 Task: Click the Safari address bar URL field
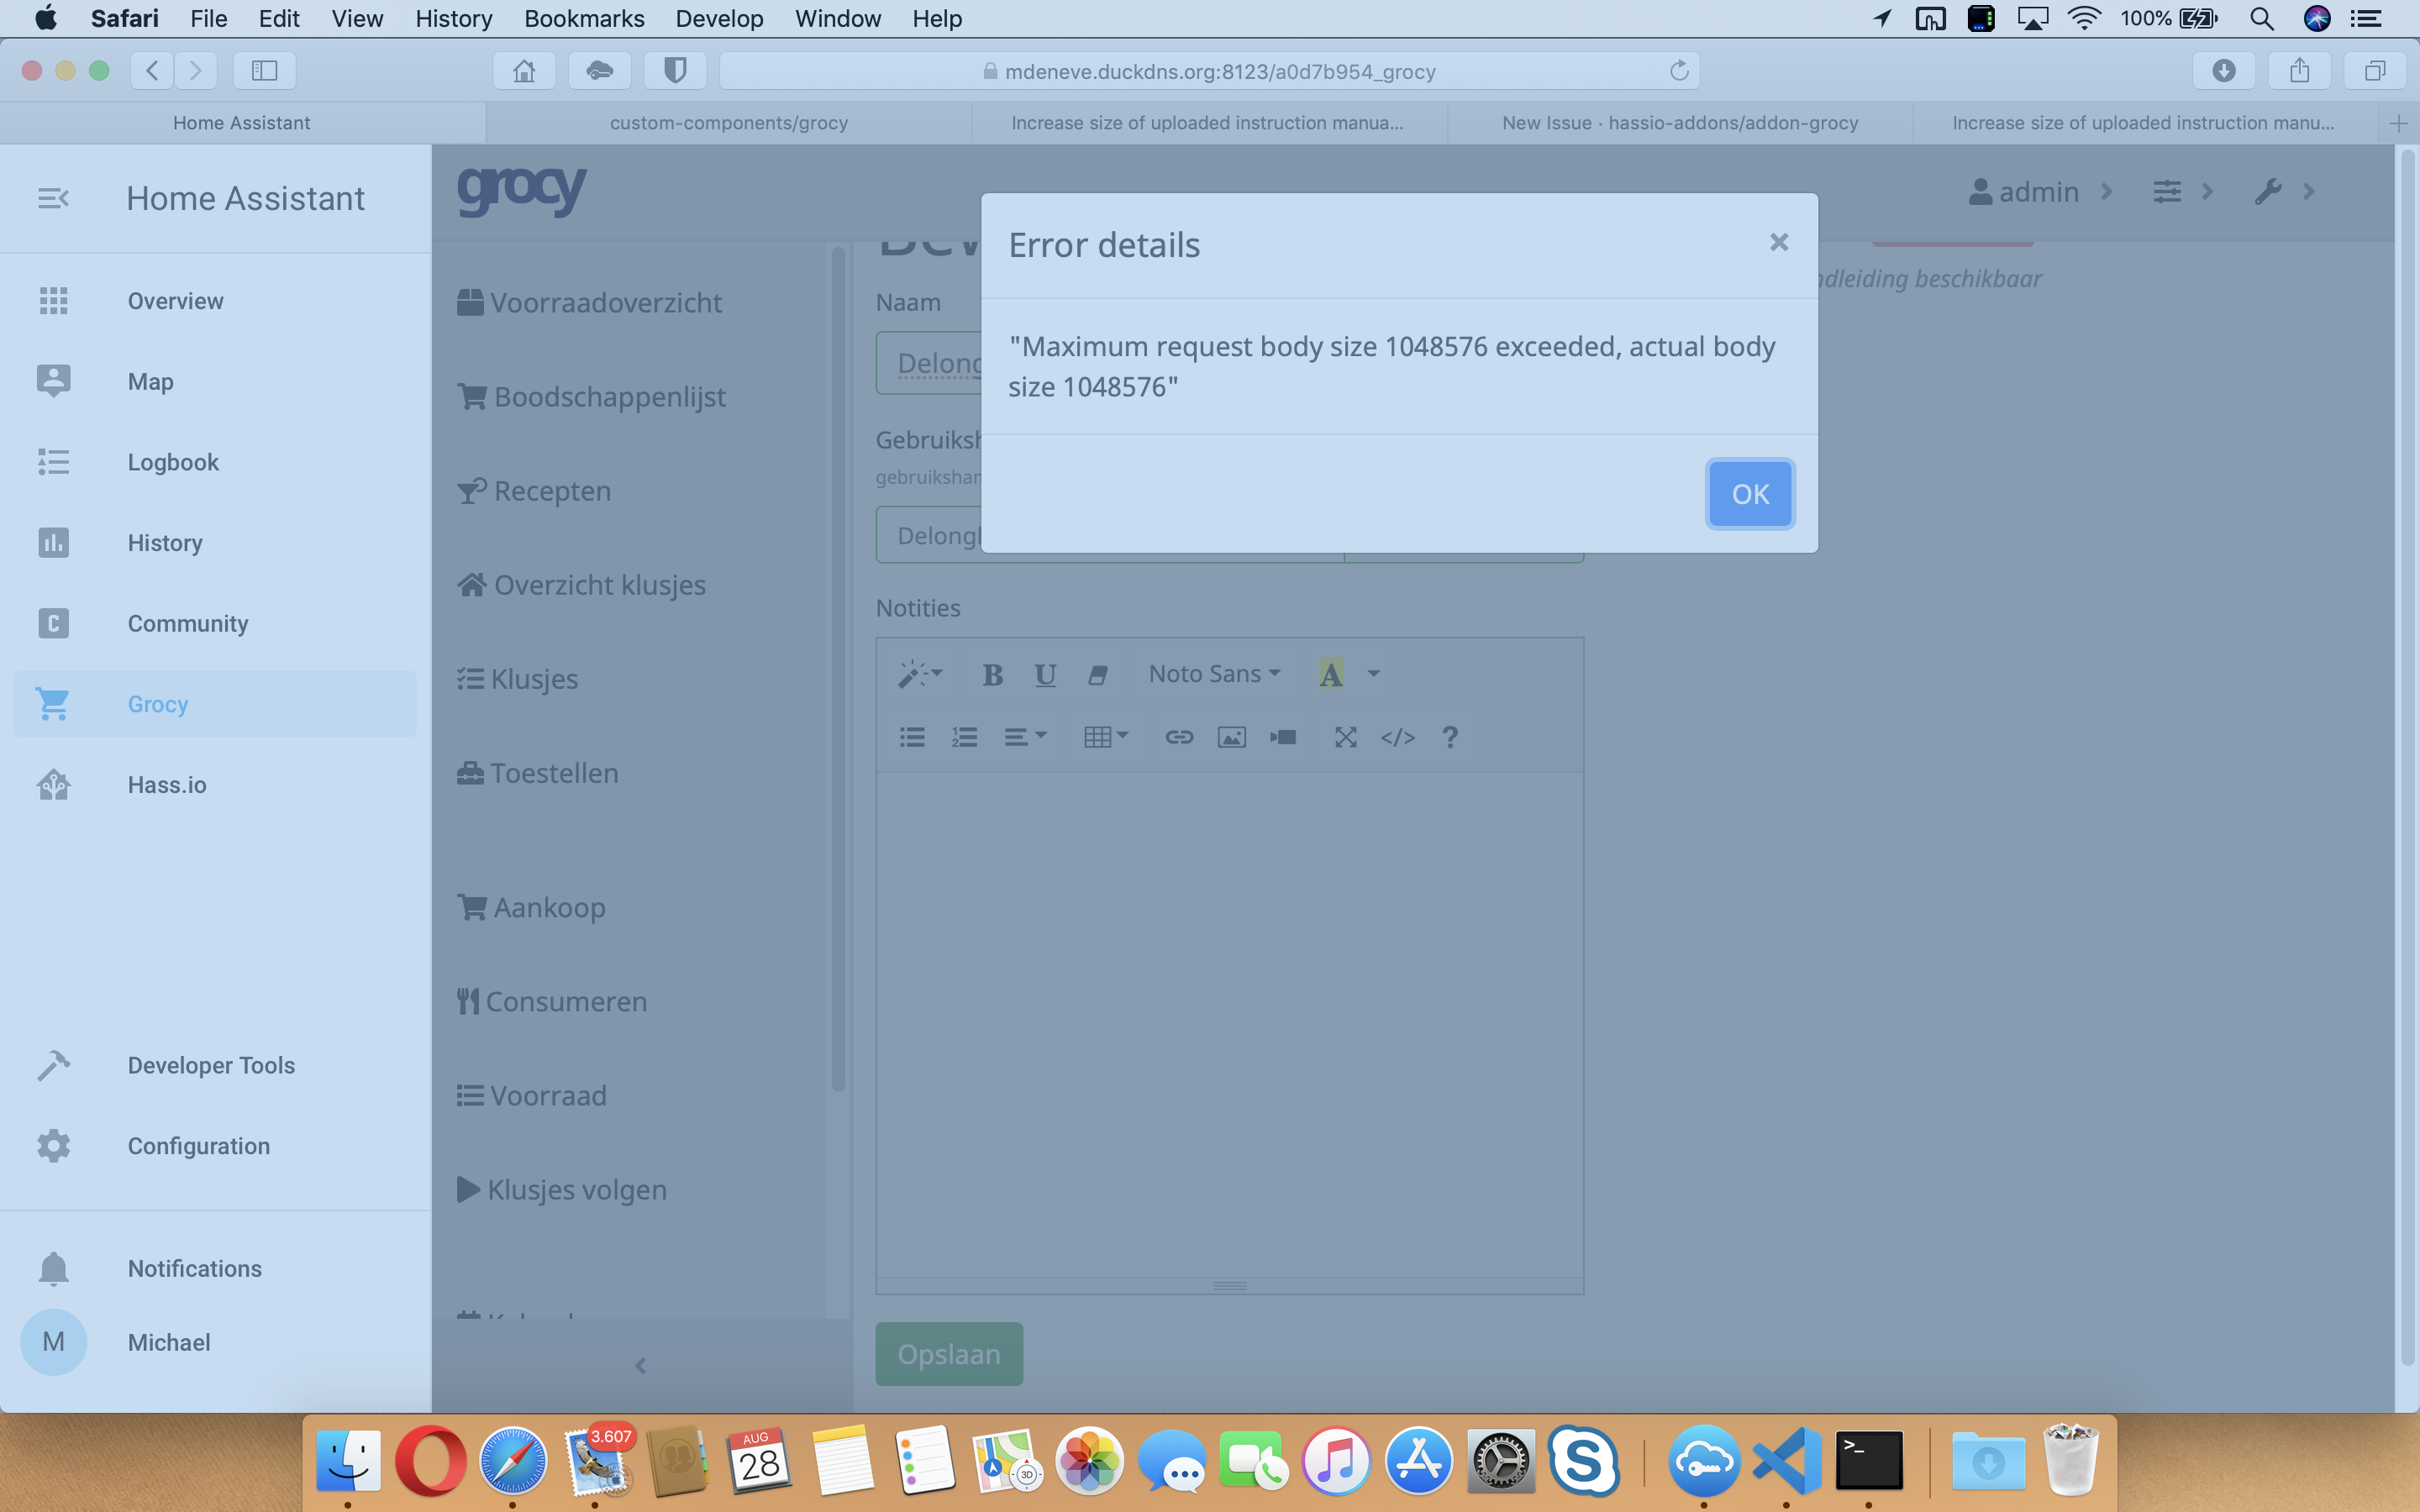tap(1218, 71)
